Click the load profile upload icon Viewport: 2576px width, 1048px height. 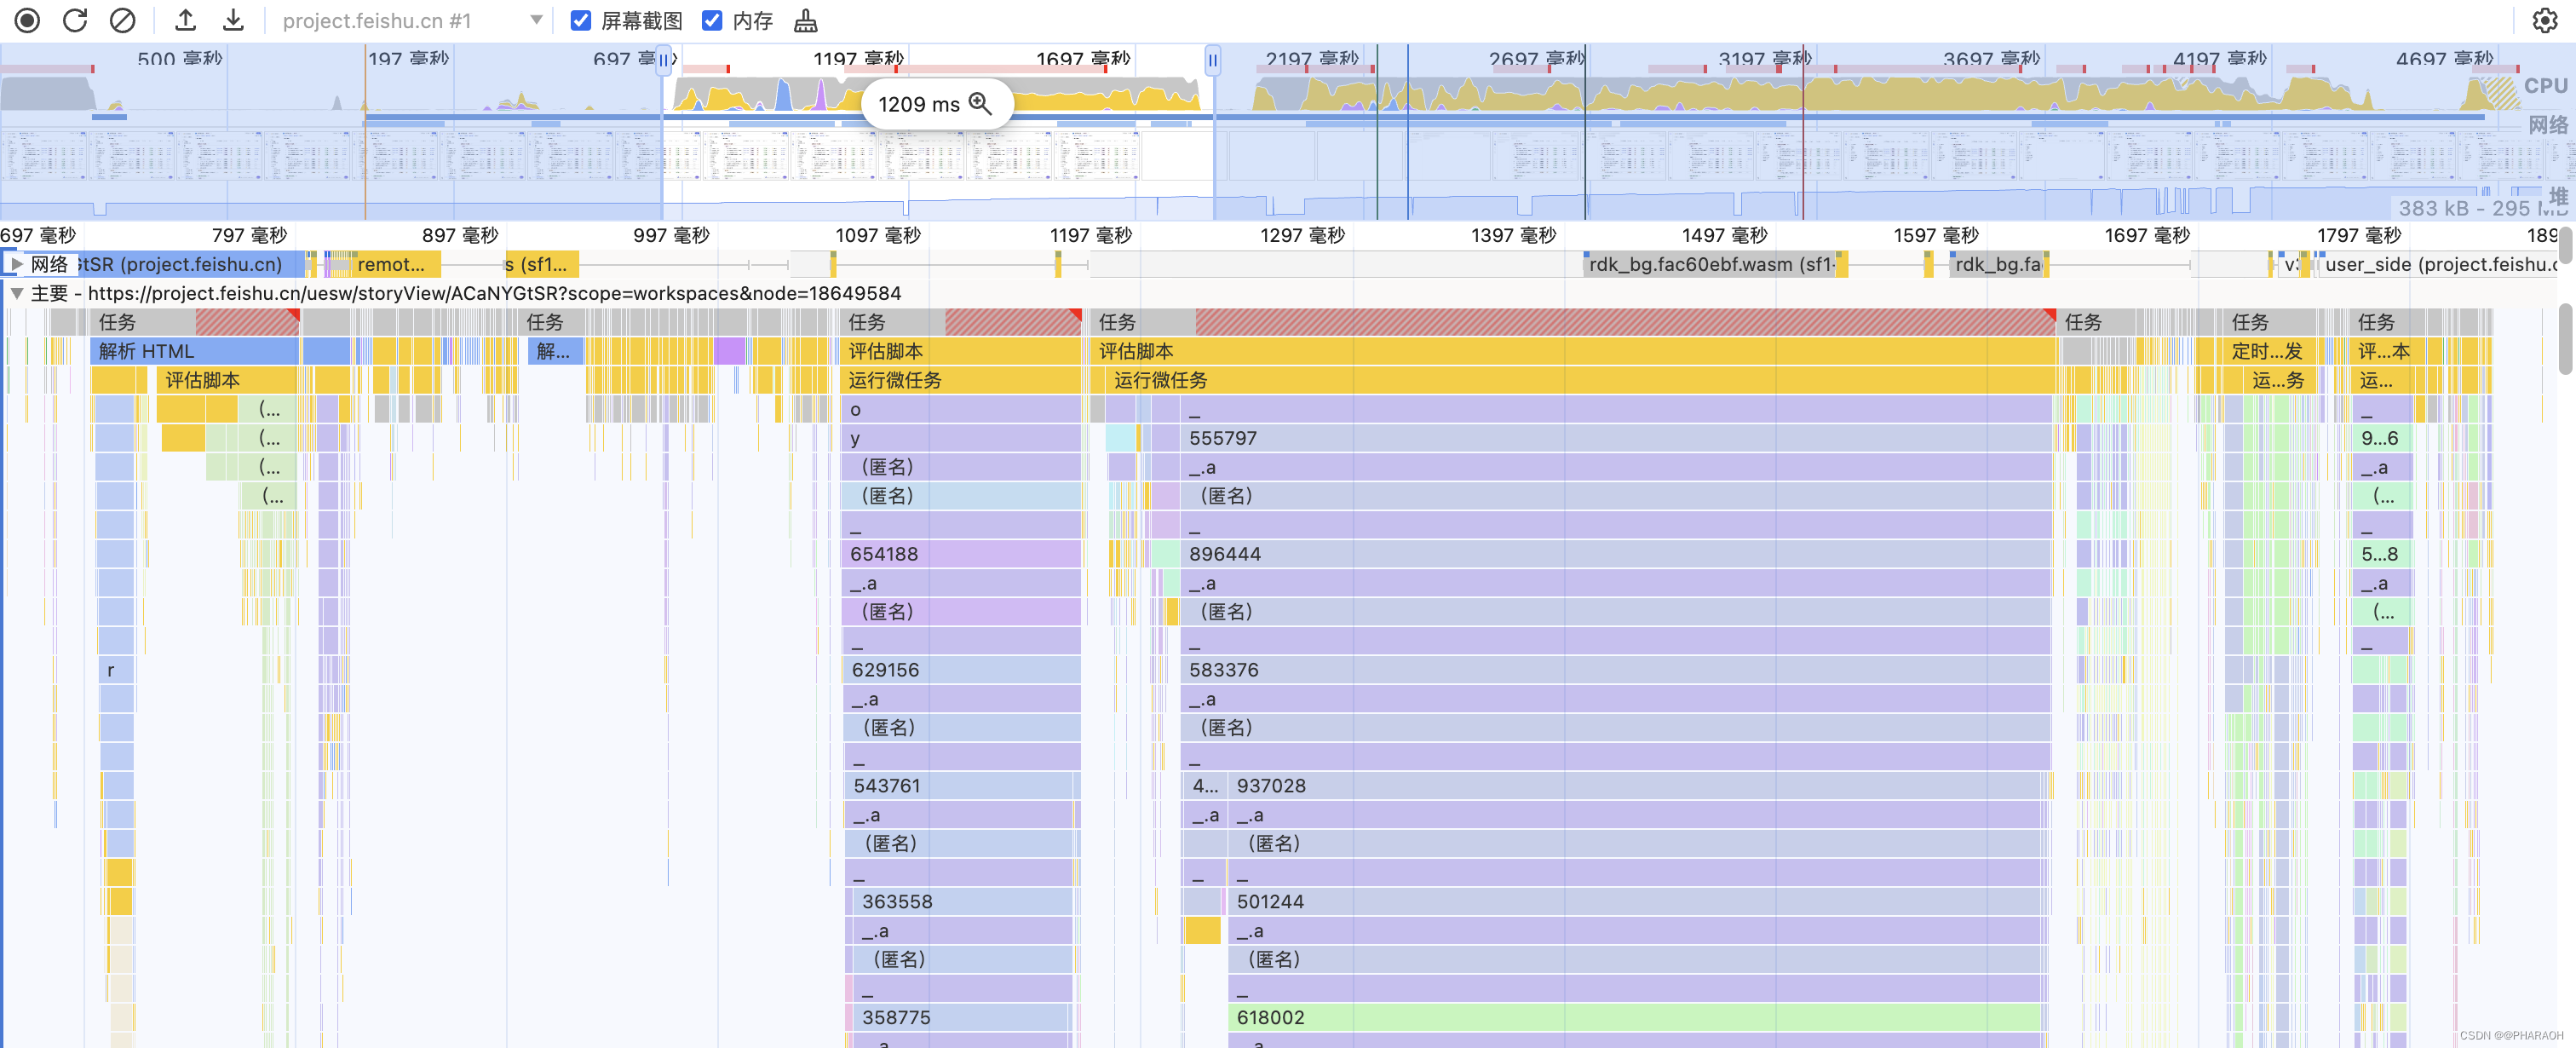click(x=185, y=20)
